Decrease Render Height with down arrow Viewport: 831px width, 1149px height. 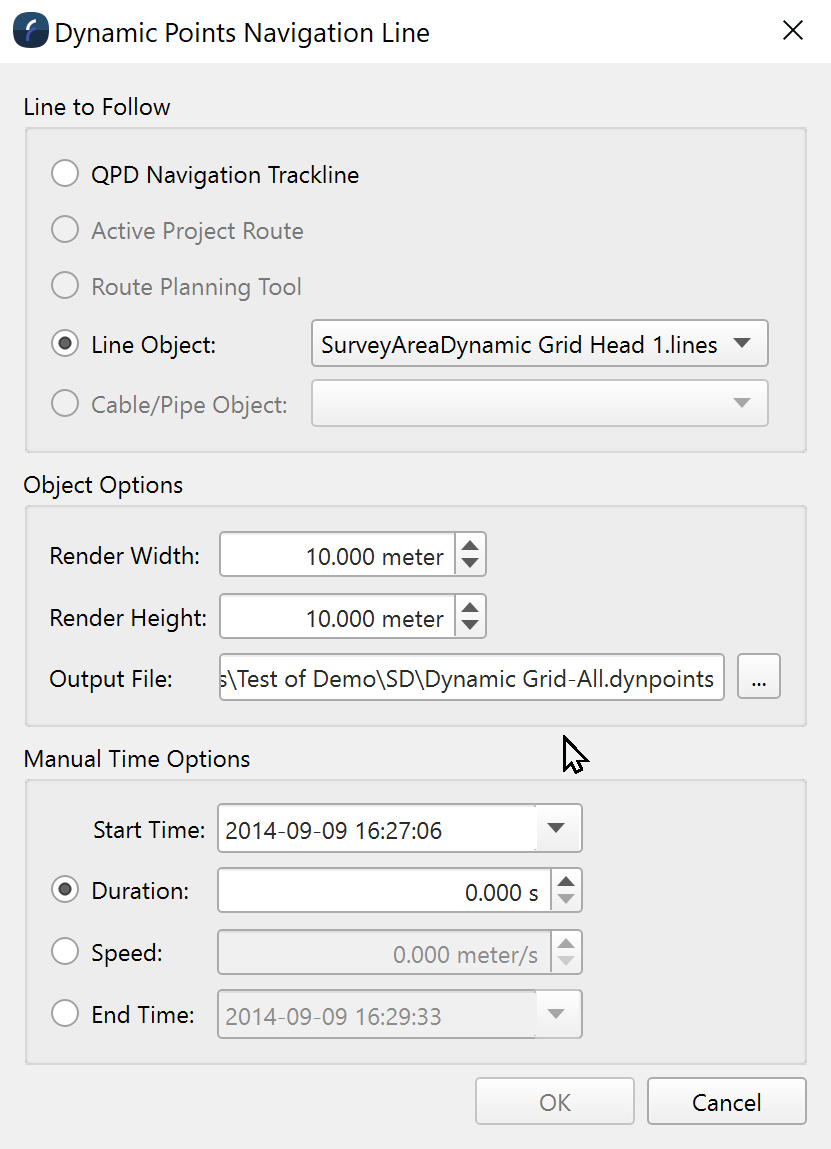click(x=470, y=626)
